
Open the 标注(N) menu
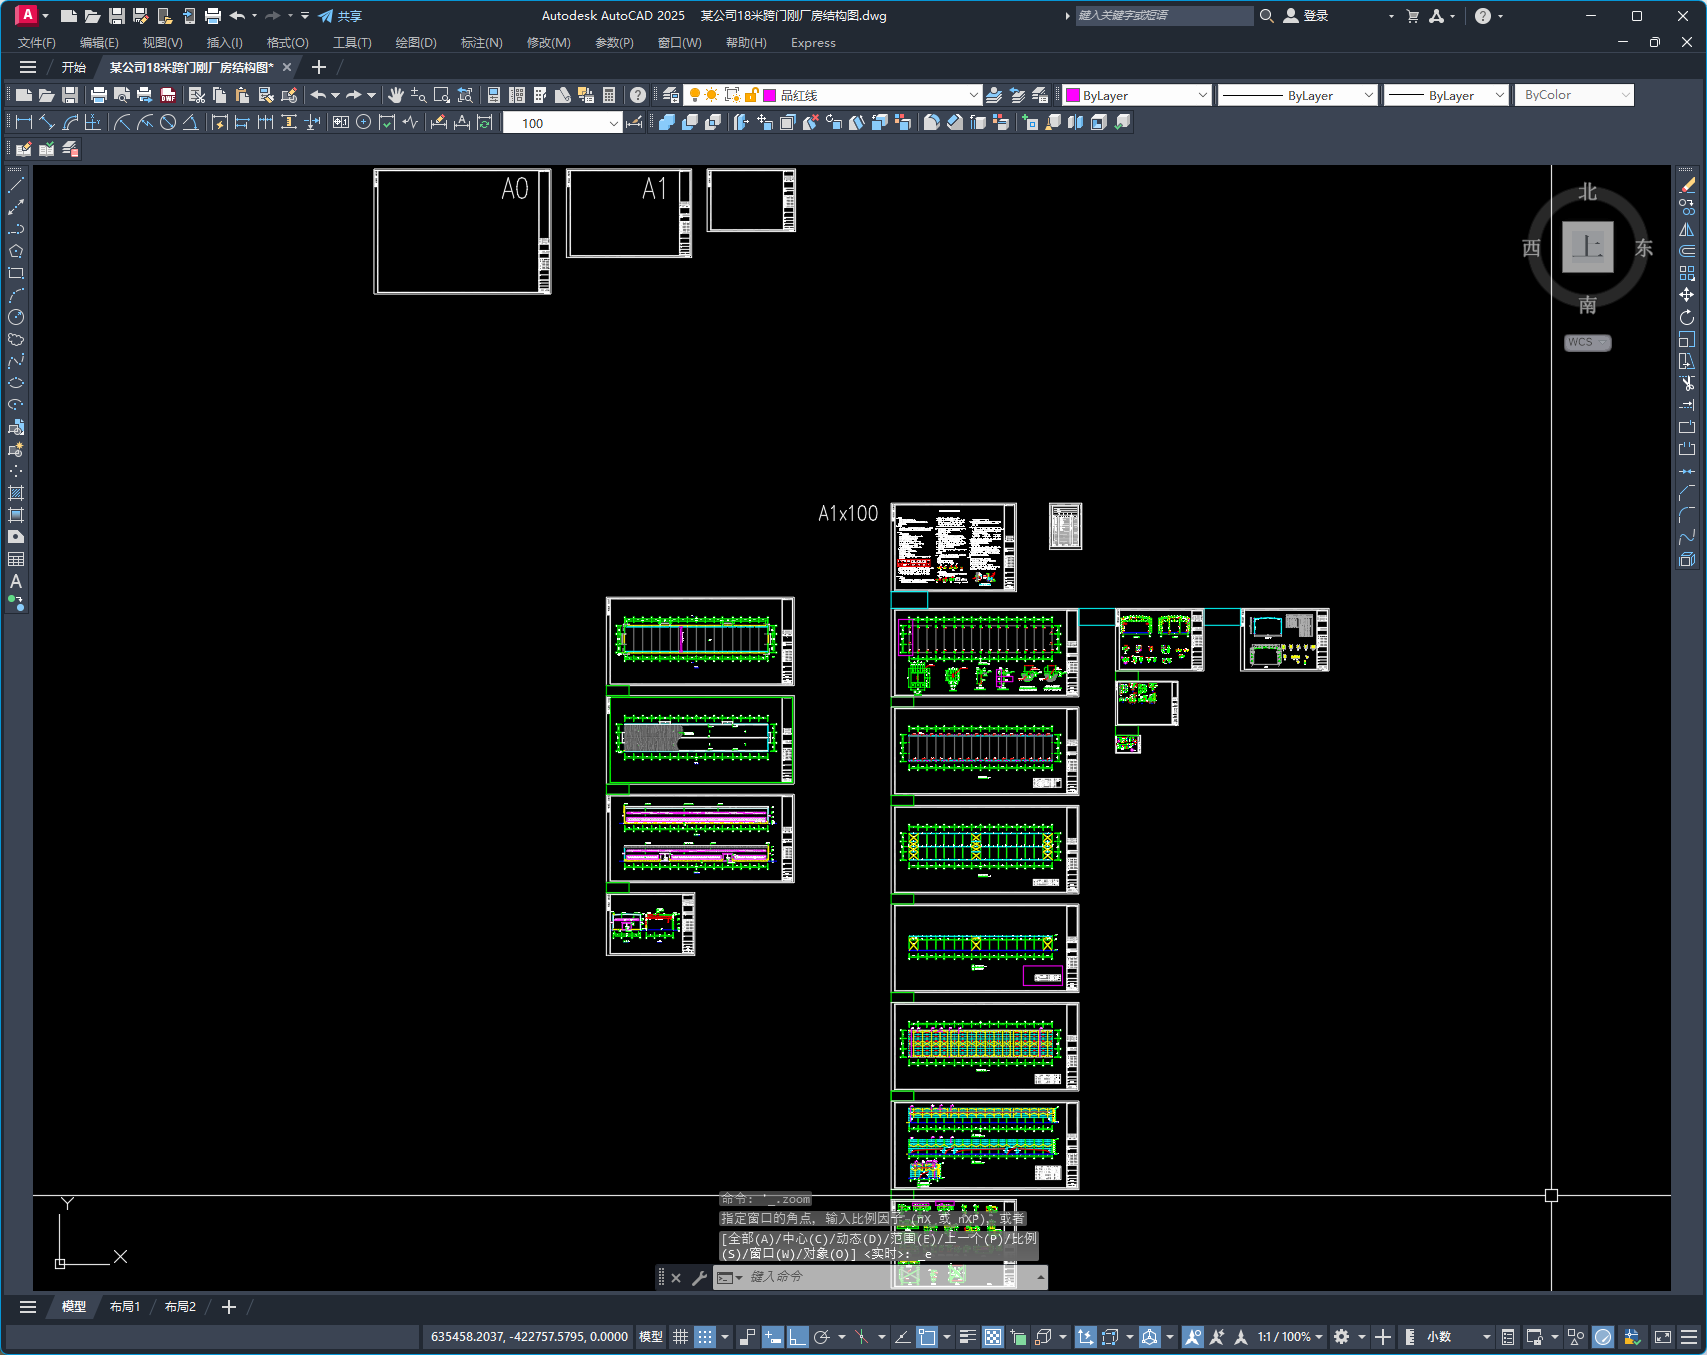point(481,43)
